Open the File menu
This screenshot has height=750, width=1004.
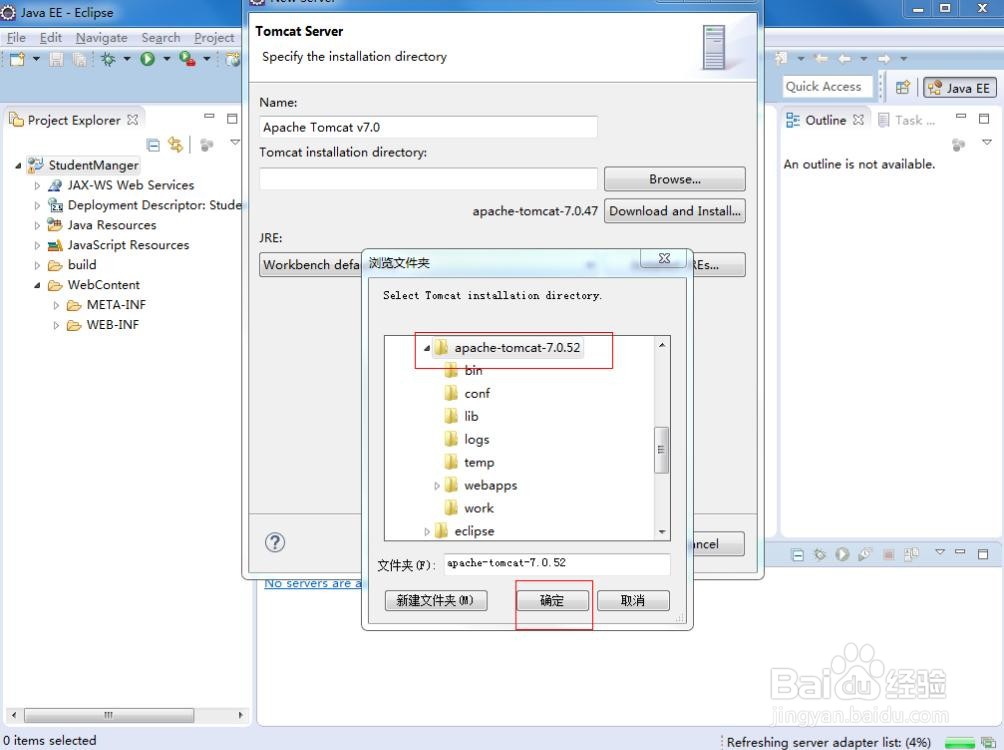16,38
